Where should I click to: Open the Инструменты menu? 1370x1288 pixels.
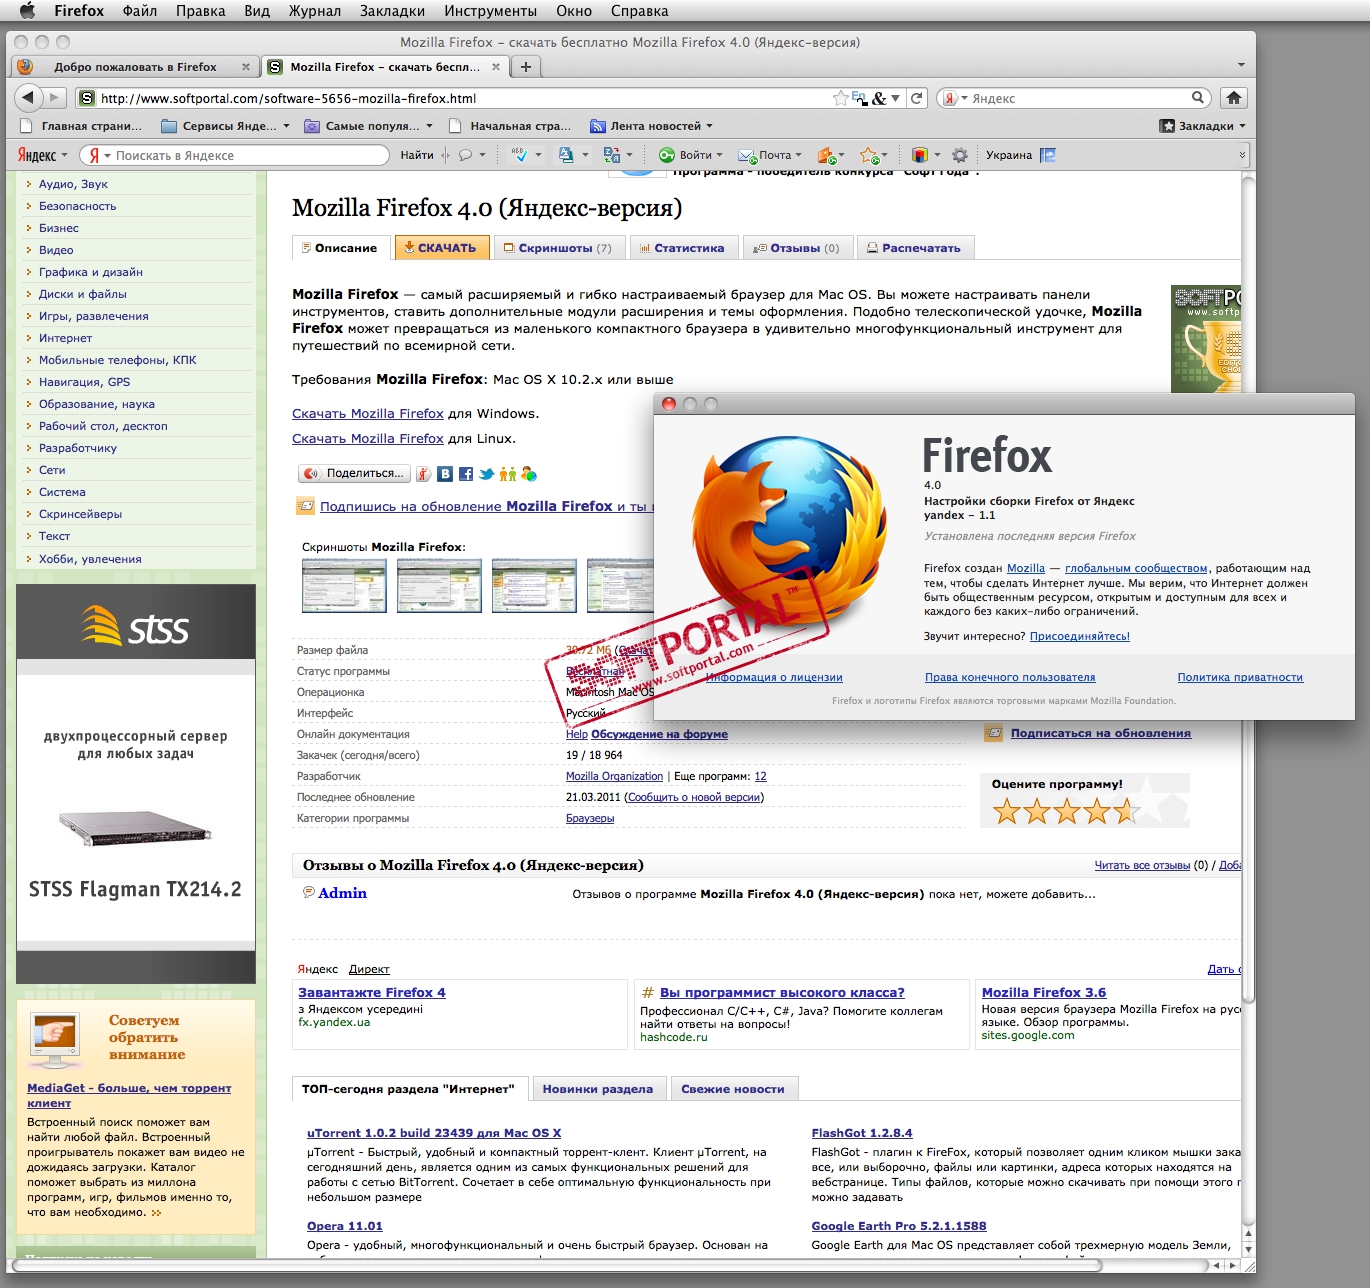click(491, 11)
